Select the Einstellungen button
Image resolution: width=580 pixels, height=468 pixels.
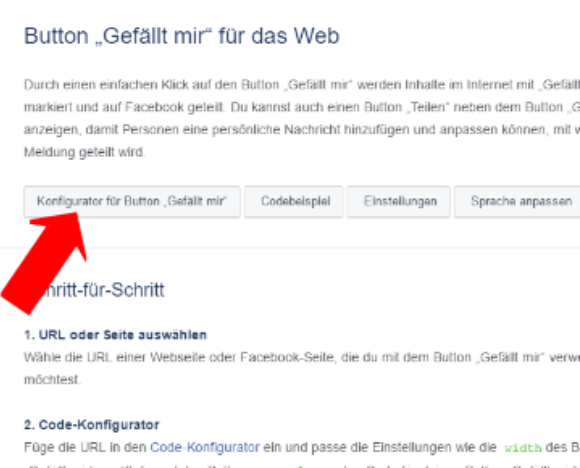coord(398,202)
